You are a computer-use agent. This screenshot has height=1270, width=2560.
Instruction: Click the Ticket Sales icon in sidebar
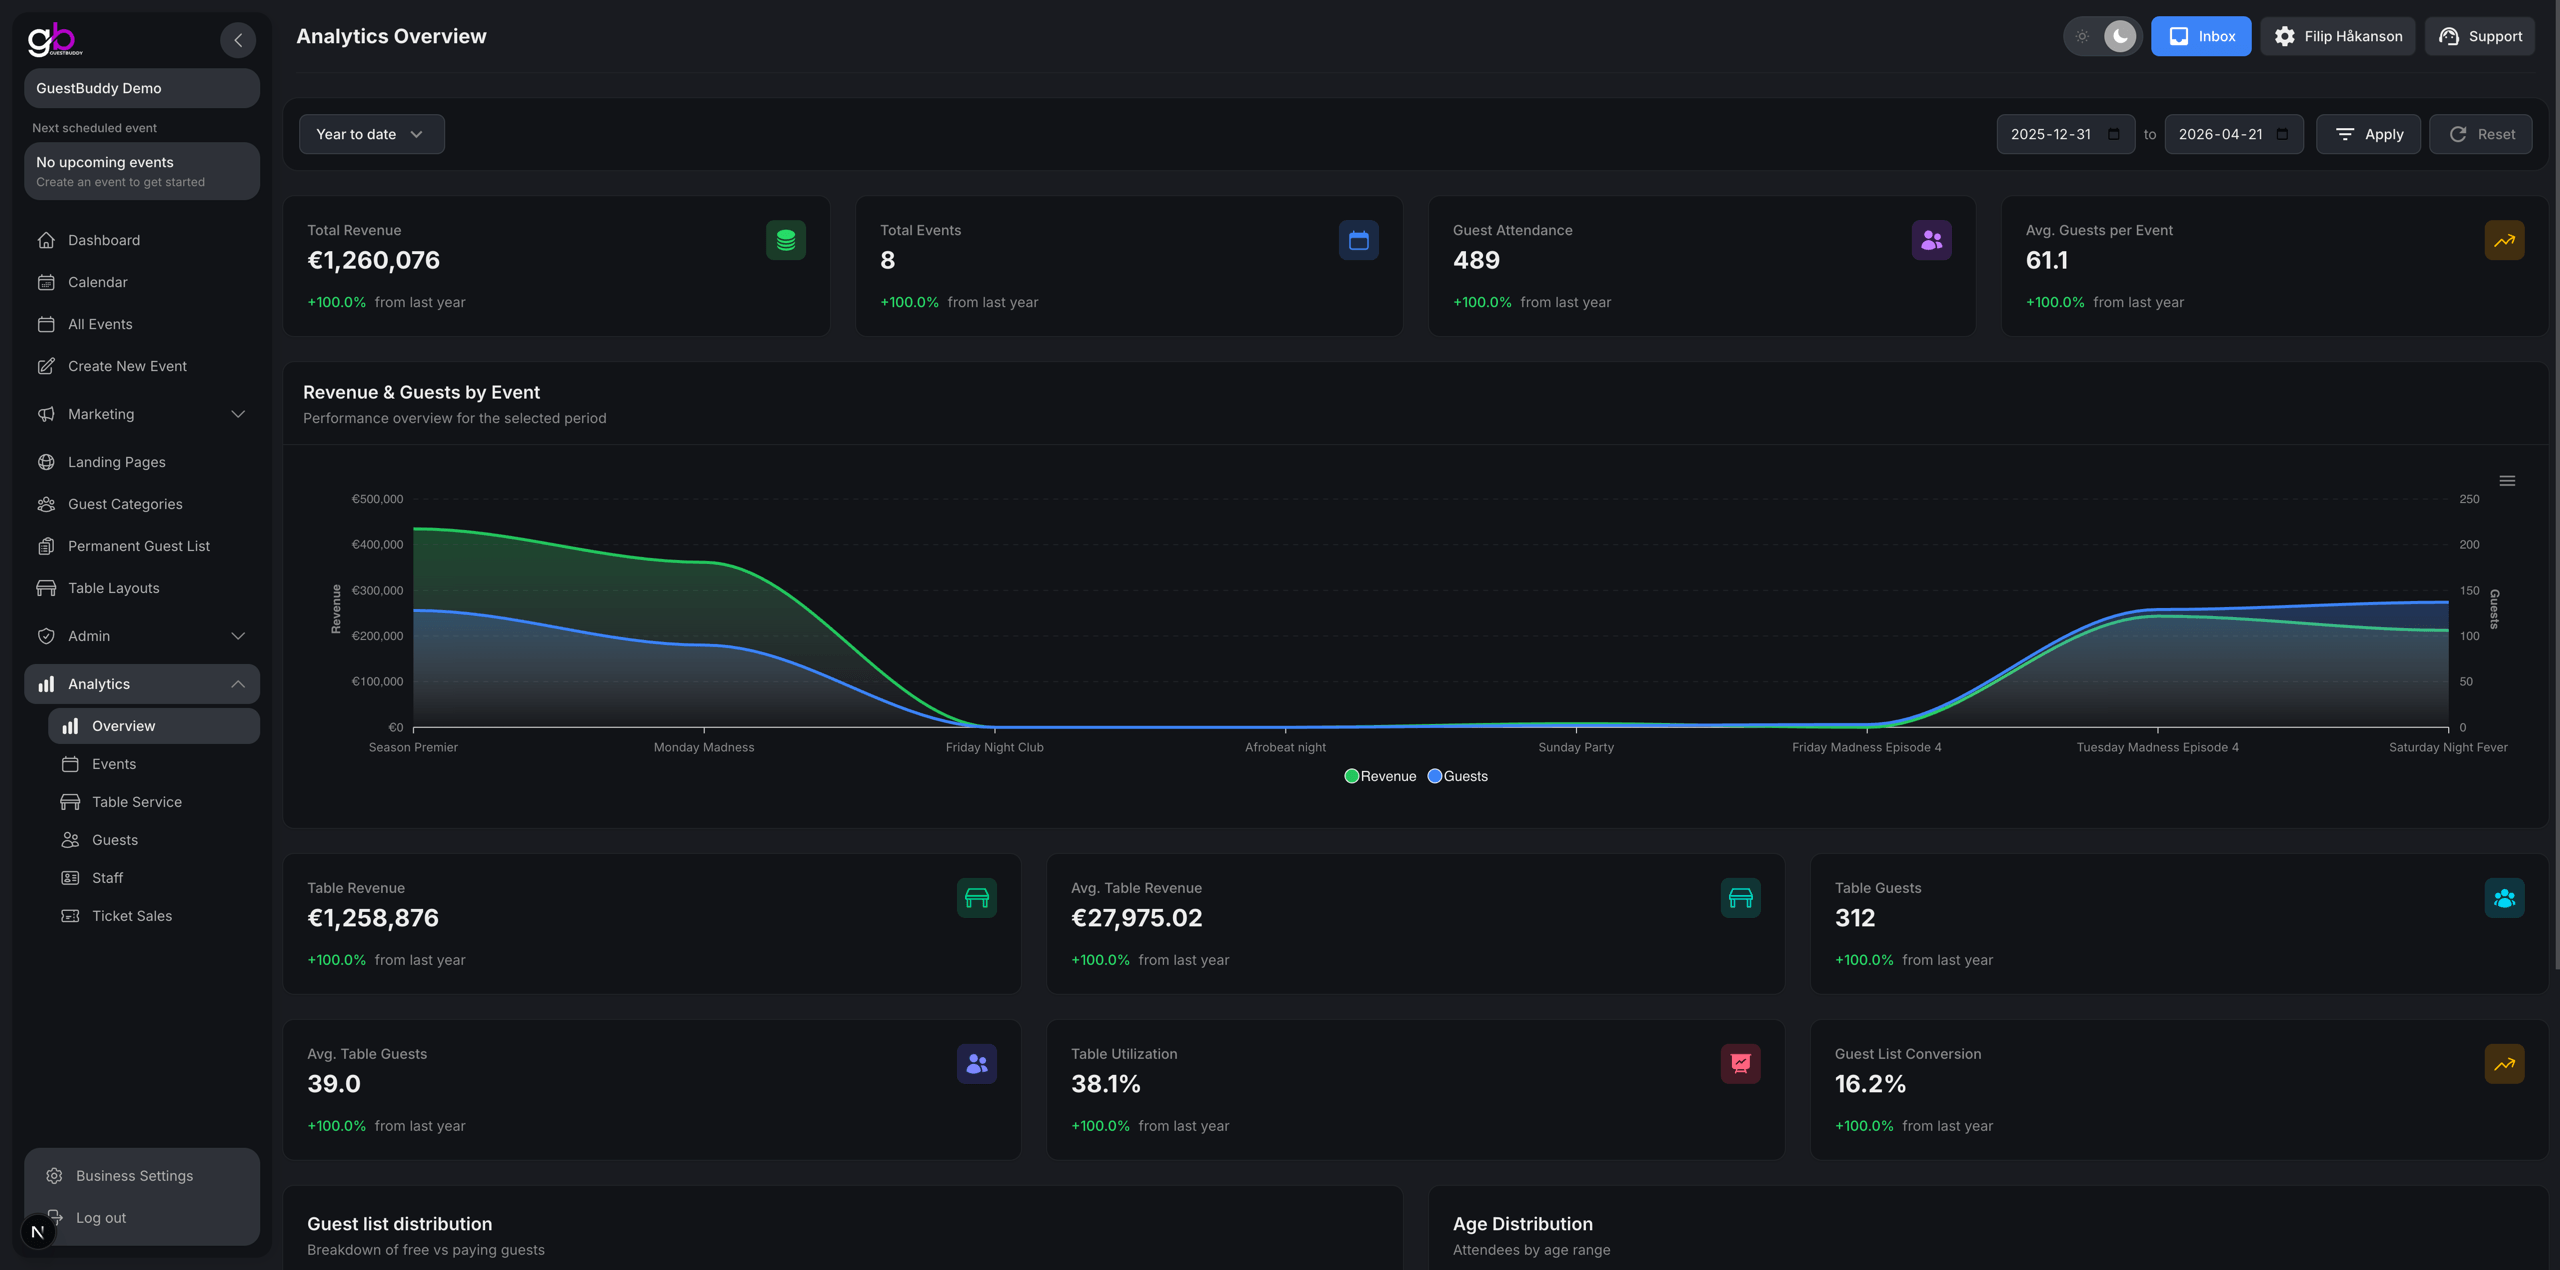[68, 915]
